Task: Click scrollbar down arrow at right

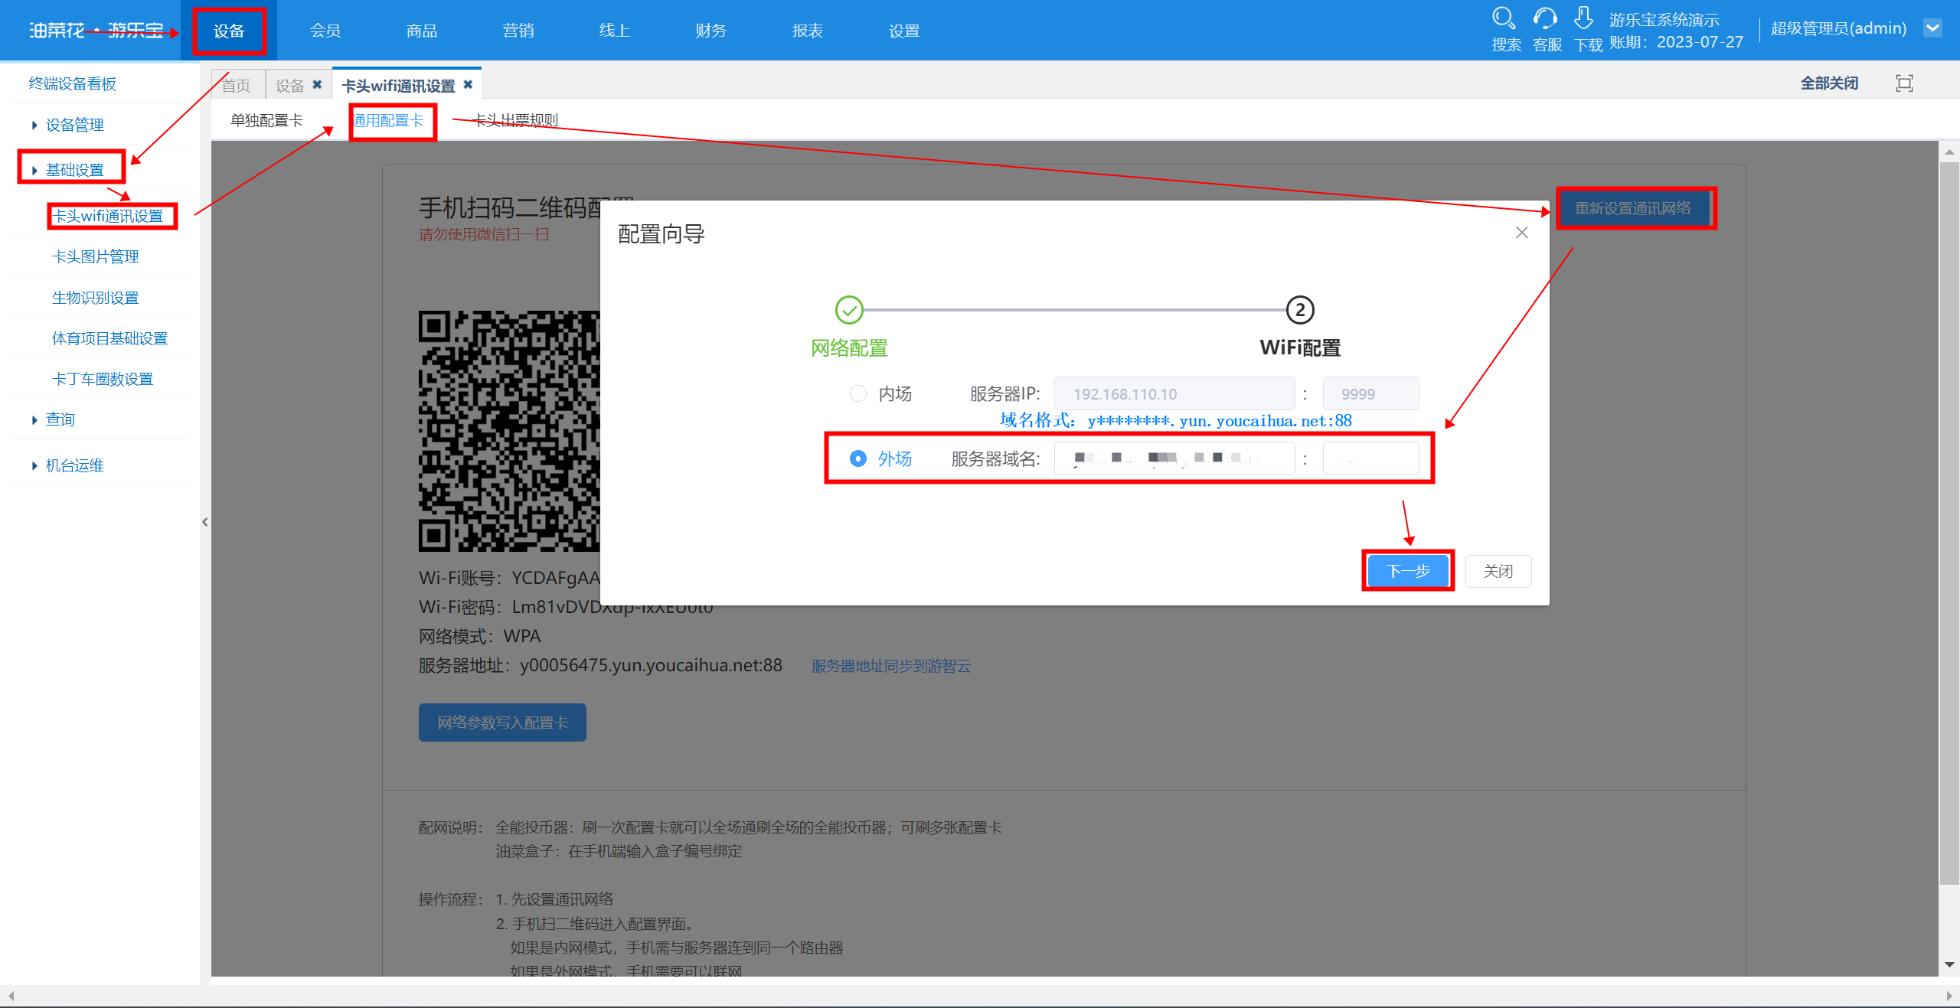Action: tap(1949, 965)
